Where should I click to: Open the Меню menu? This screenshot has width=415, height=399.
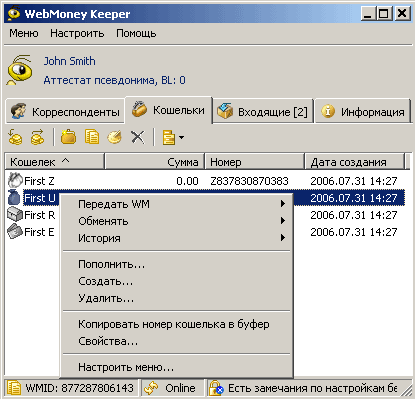tap(24, 33)
